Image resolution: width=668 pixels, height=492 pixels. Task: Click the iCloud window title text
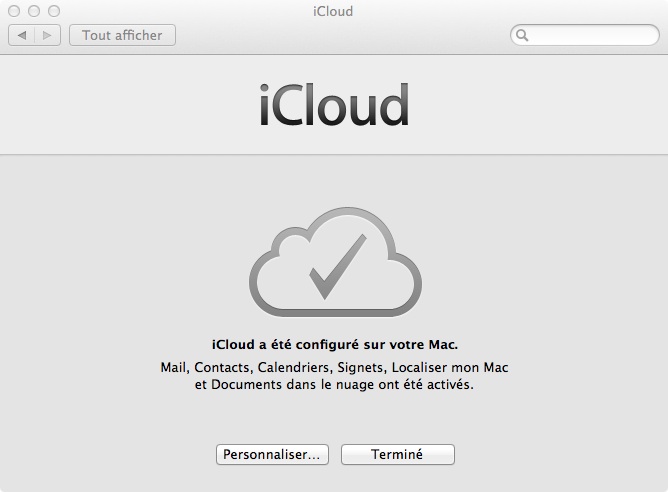click(x=333, y=11)
